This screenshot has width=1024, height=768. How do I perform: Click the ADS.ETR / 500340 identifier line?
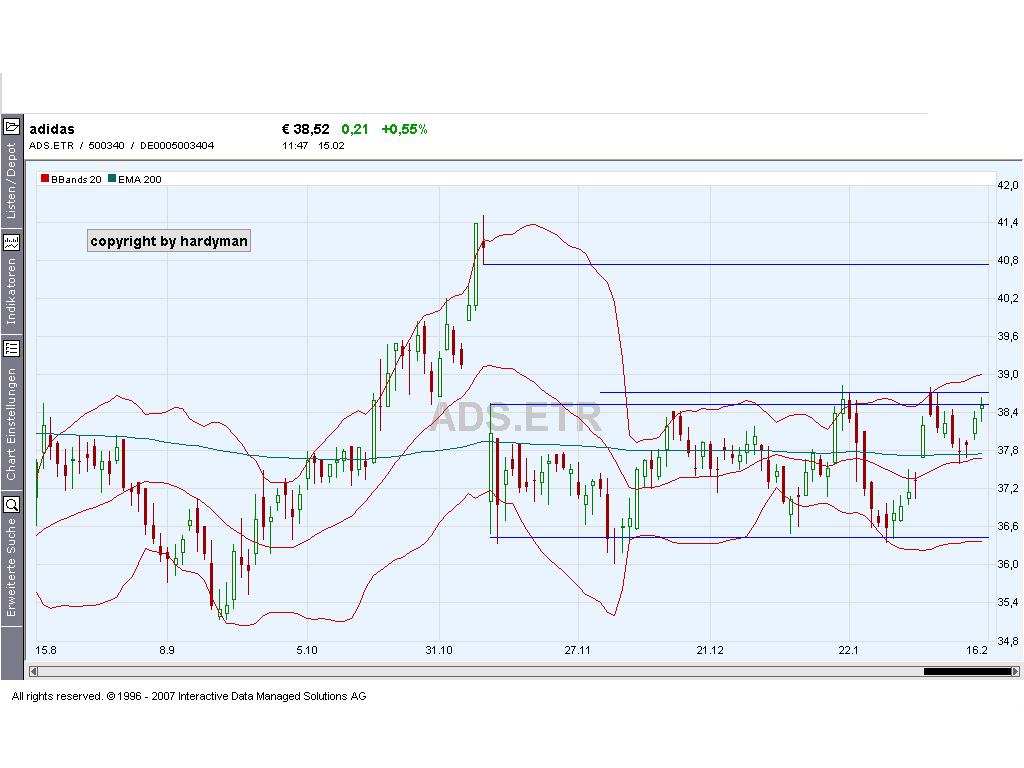point(121,146)
